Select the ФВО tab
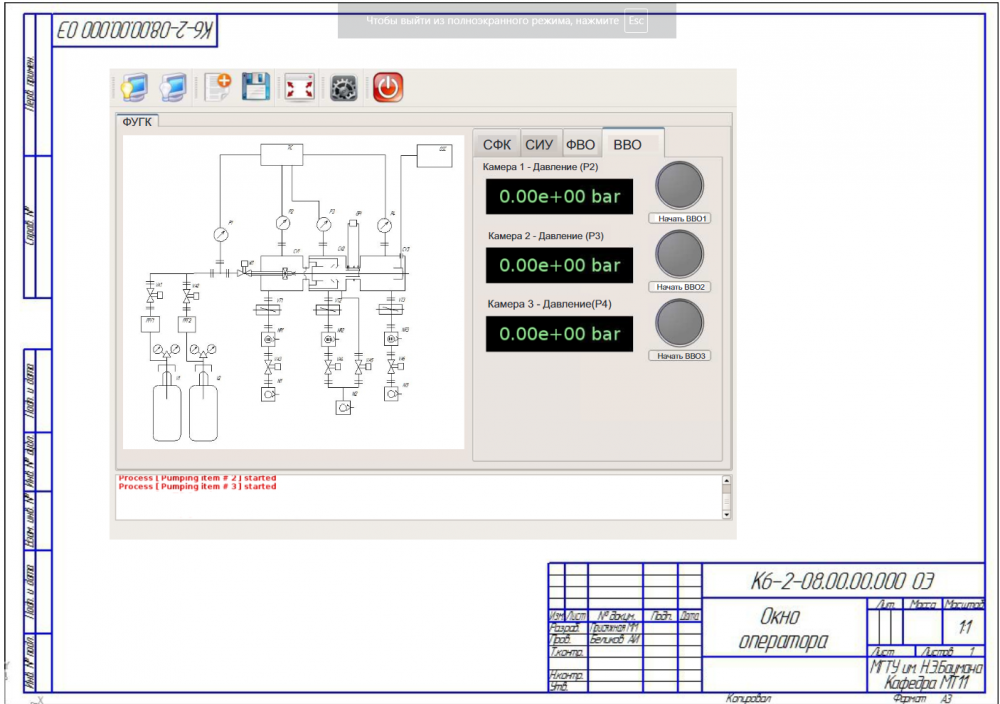The image size is (1000, 704). coord(581,145)
